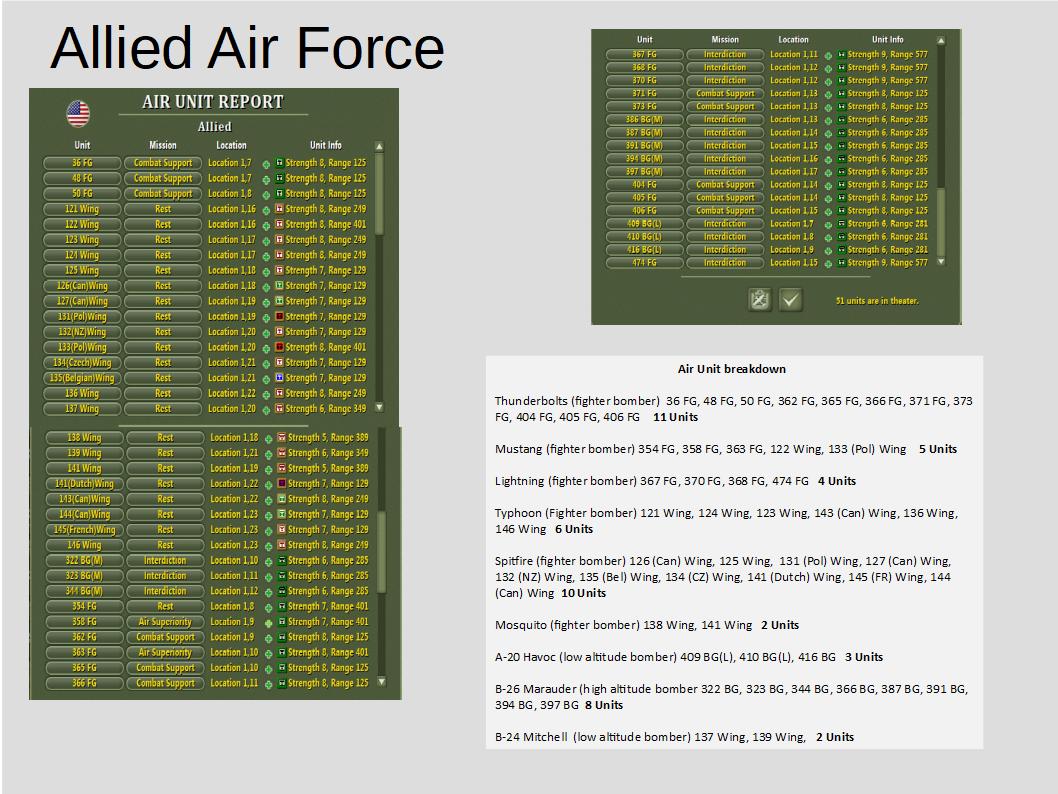This screenshot has width=1058, height=794.
Task: Click the Unit Info column header in right panel
Action: [887, 40]
